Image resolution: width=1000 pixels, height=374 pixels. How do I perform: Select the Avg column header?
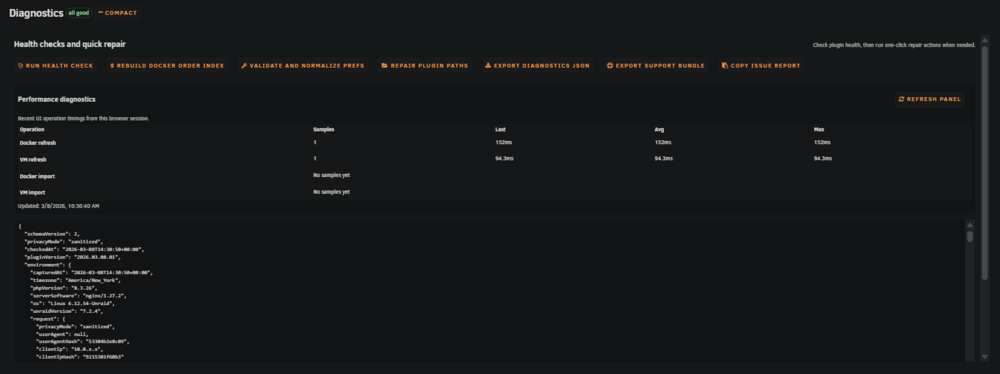[659, 130]
